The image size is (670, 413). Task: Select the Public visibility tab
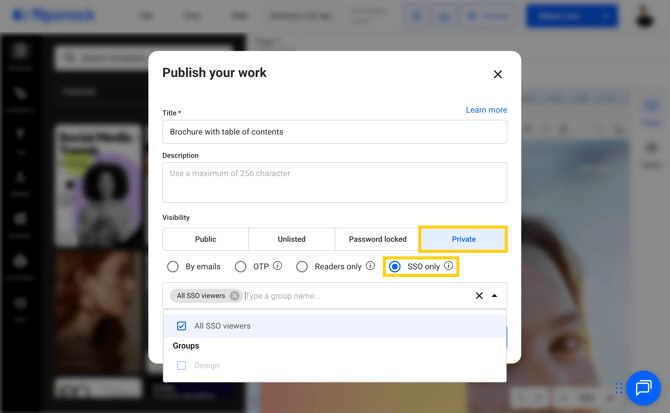(206, 240)
